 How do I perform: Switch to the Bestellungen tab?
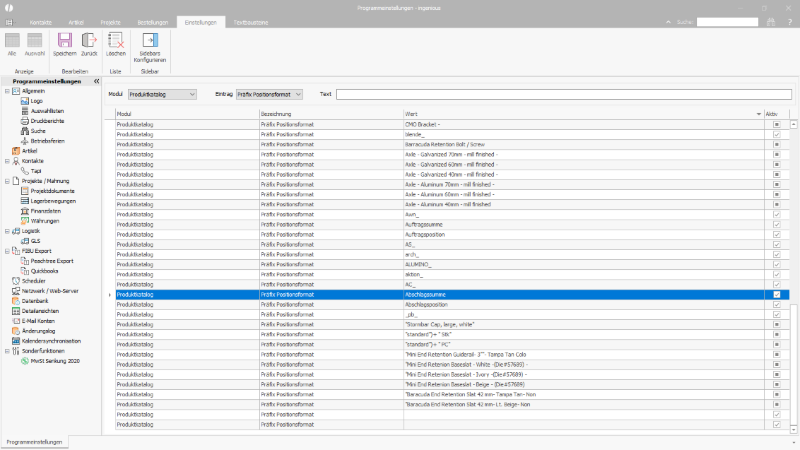pyautogui.click(x=153, y=22)
